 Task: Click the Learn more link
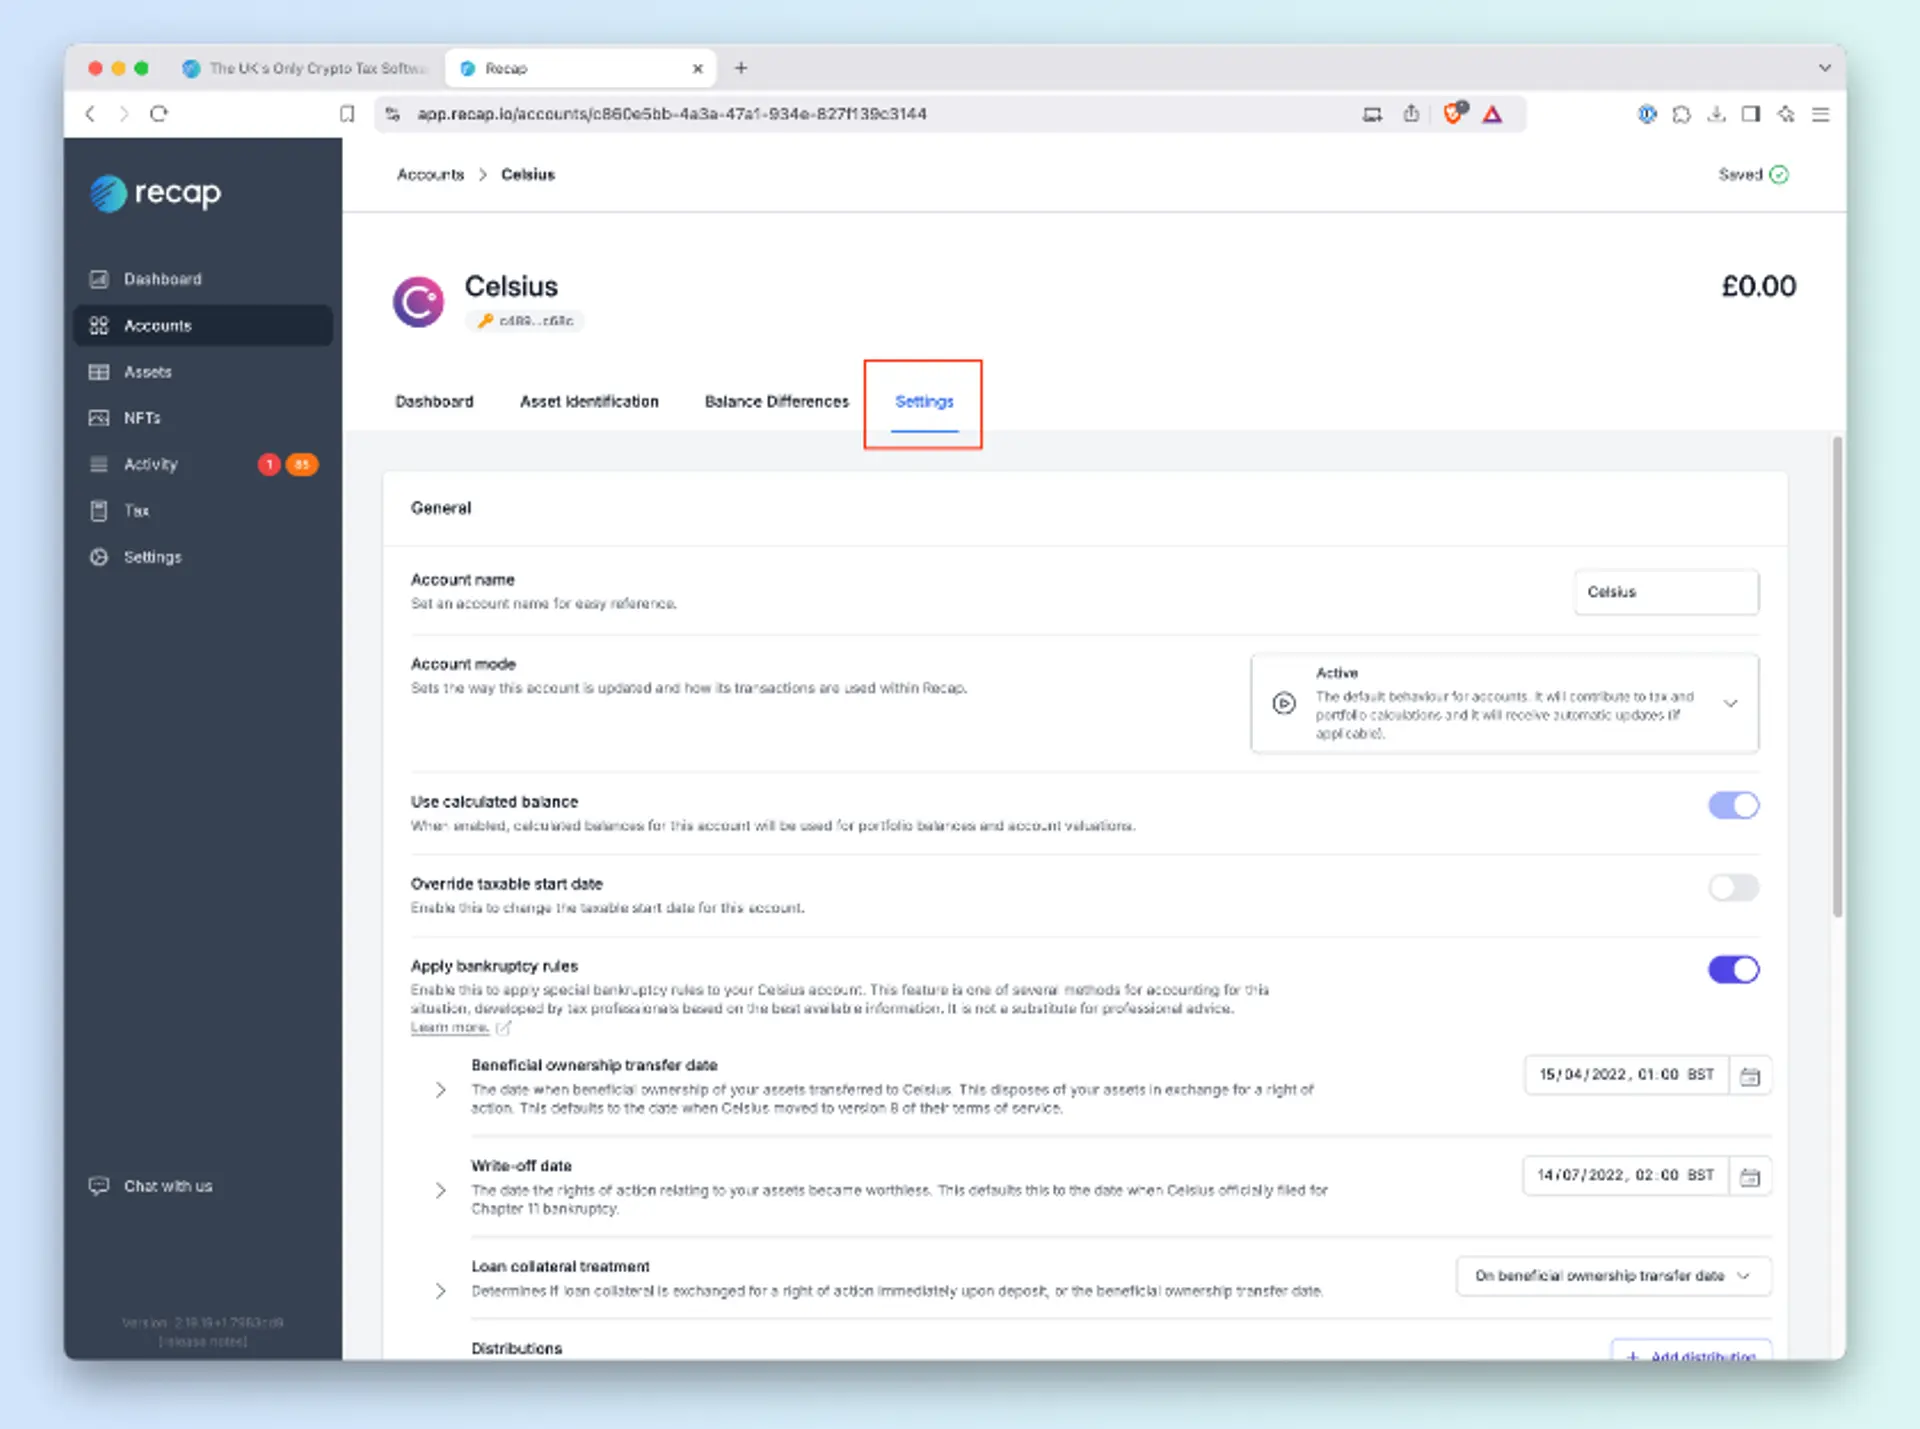tap(449, 1028)
